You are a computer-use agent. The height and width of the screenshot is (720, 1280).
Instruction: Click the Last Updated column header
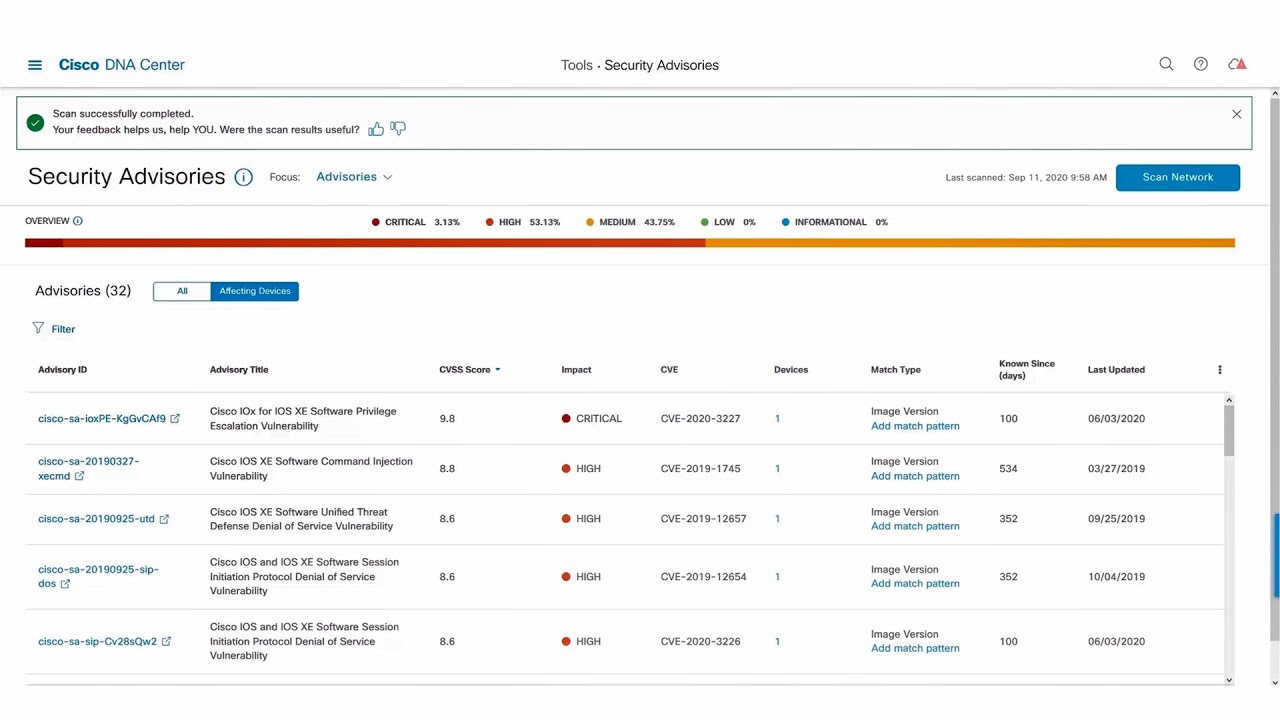tap(1116, 370)
